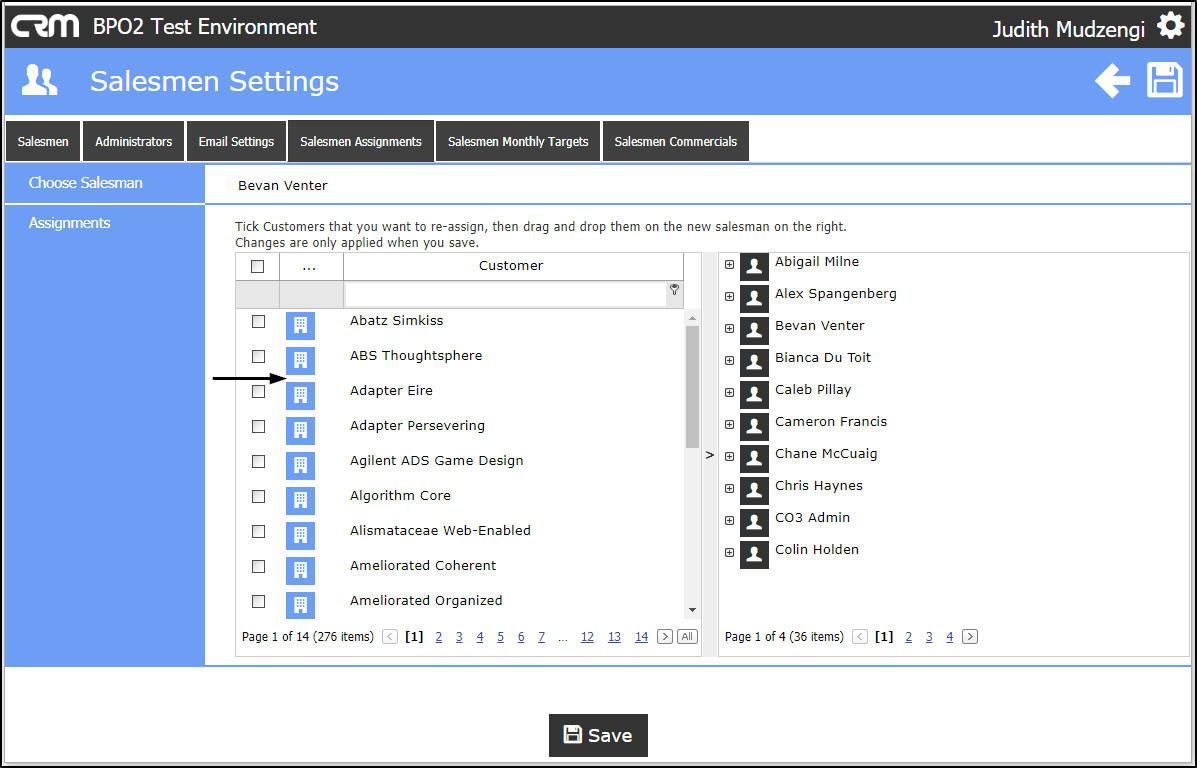
Task: Expand the Bevan Venter salesman node
Action: (x=729, y=328)
